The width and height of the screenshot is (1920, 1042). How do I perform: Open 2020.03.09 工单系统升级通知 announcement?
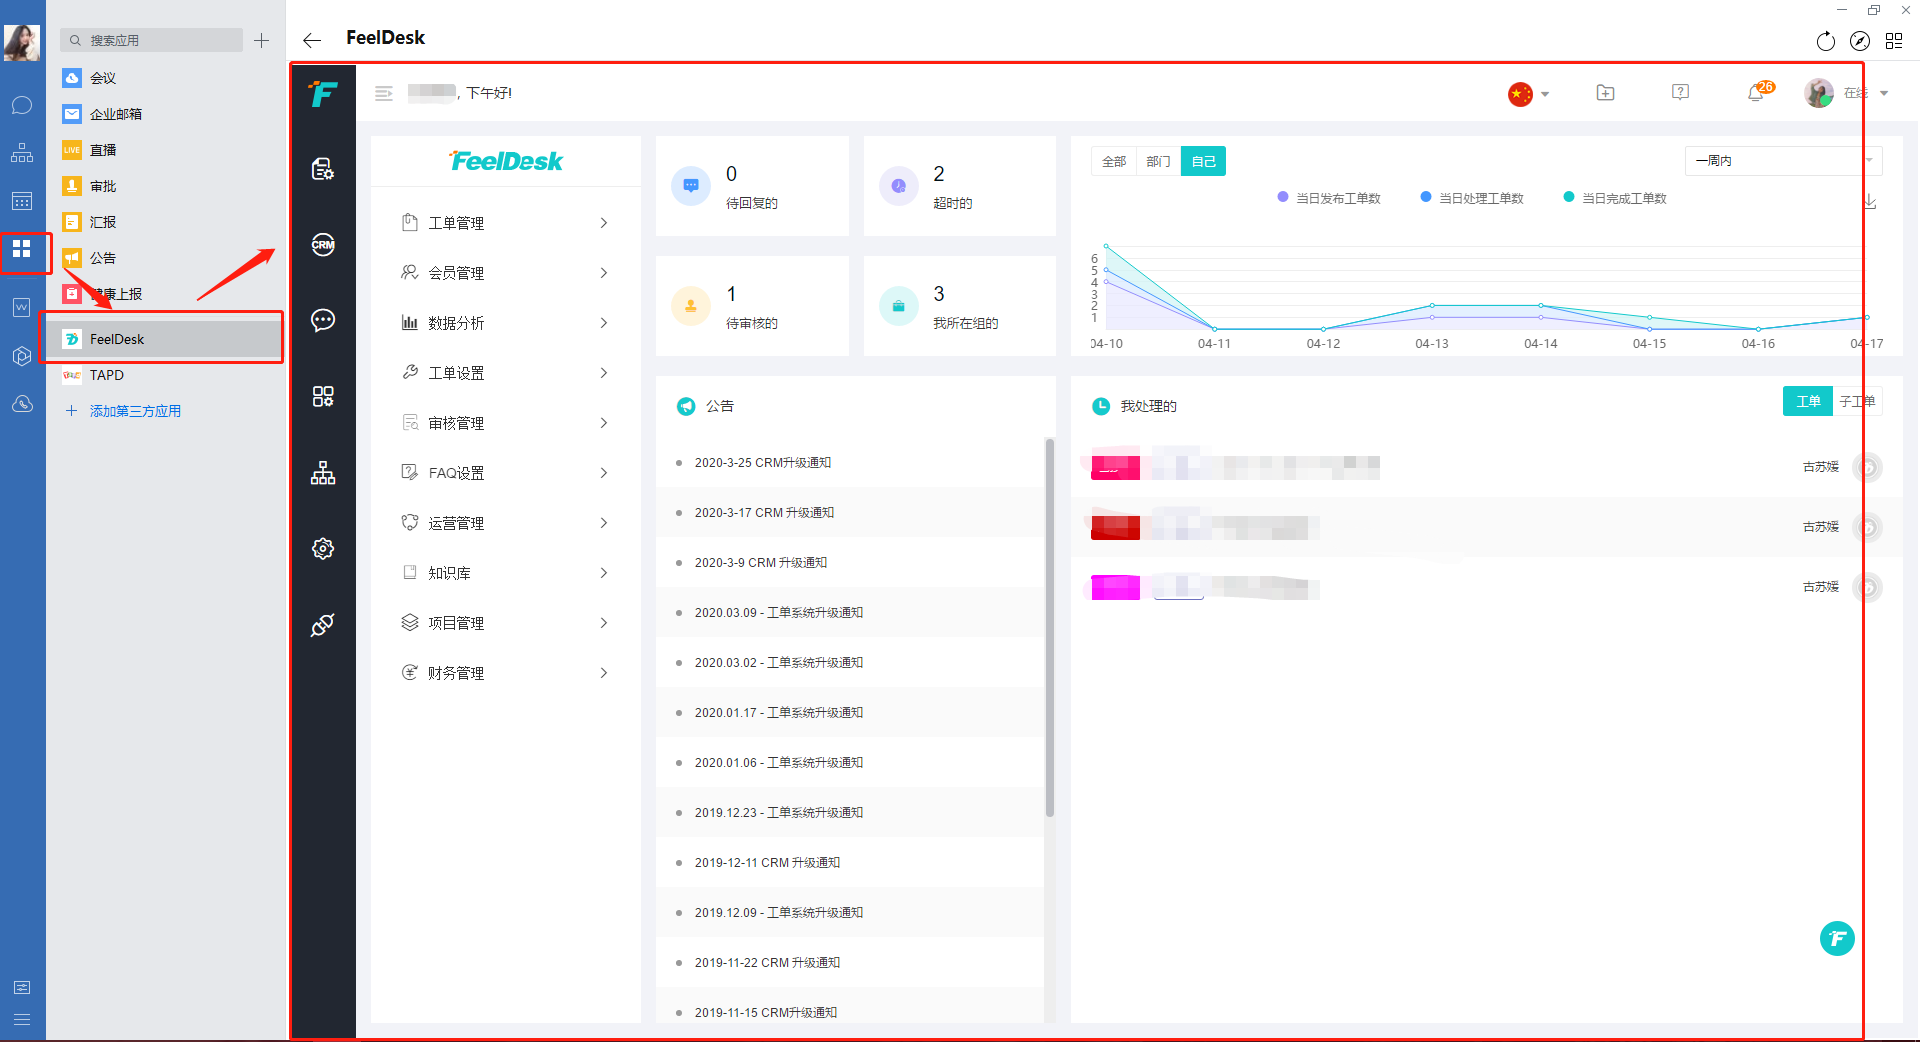pyautogui.click(x=779, y=613)
